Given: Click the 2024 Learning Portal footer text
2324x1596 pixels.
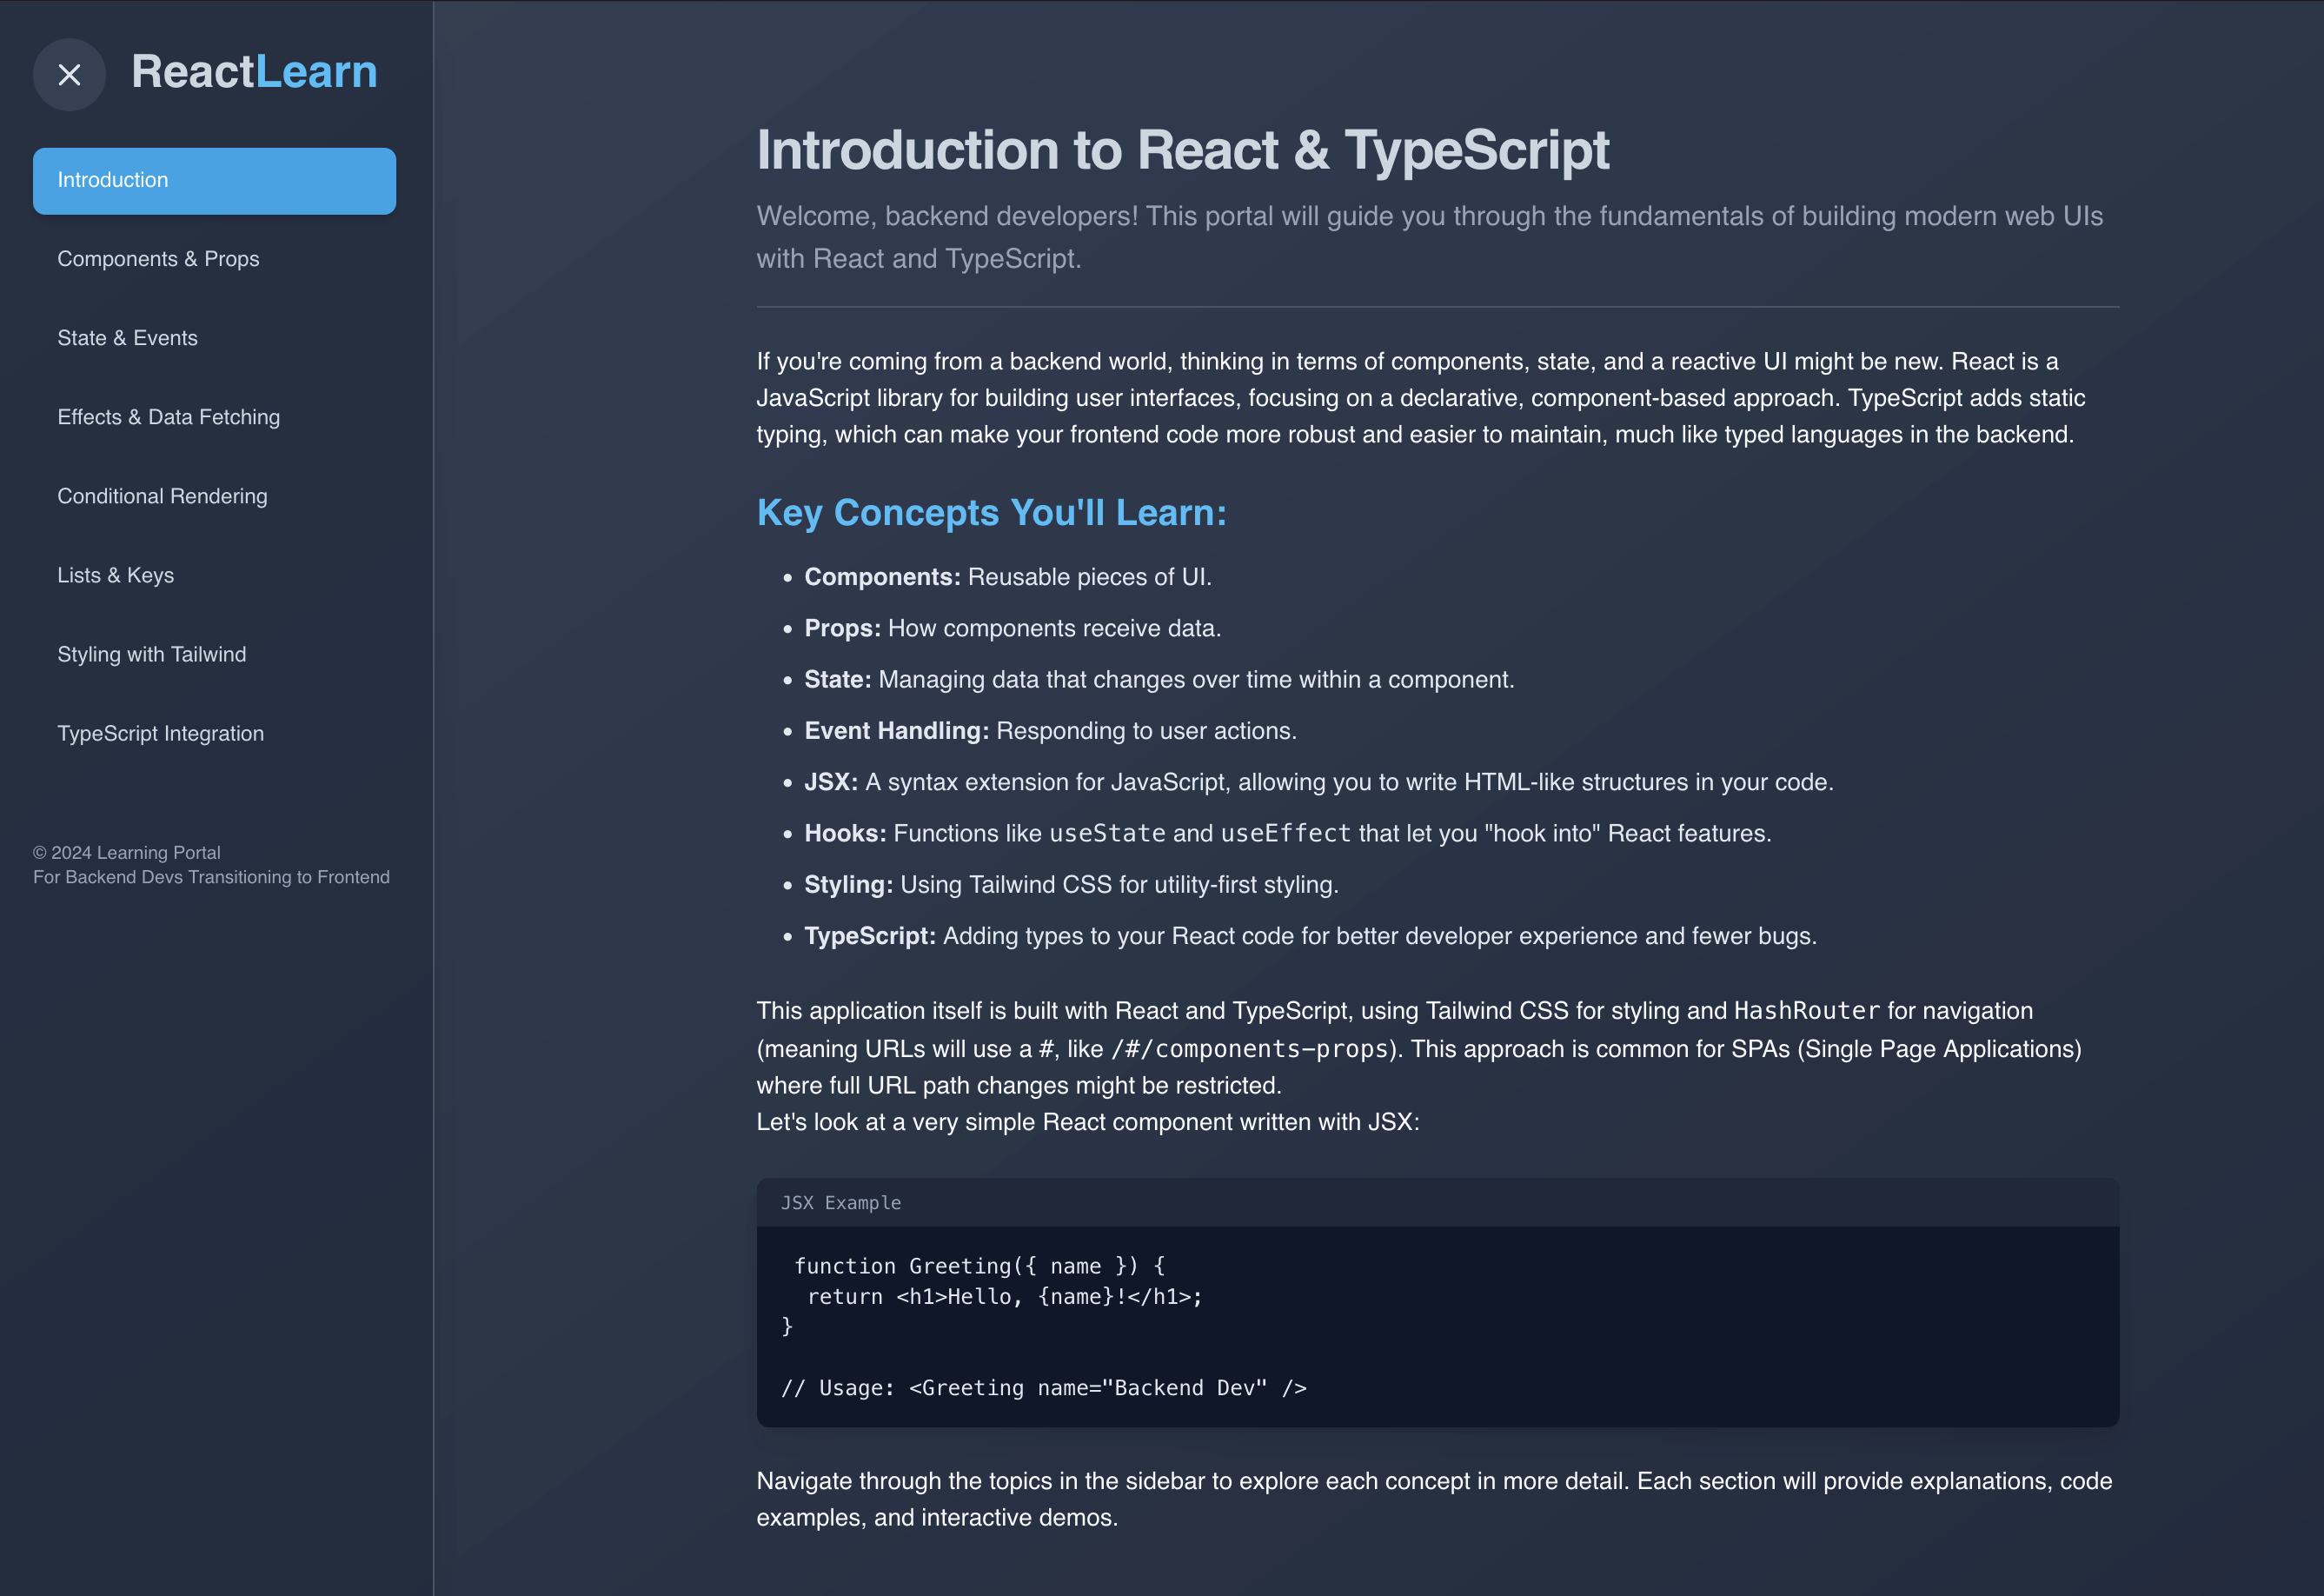Looking at the screenshot, I should [127, 853].
